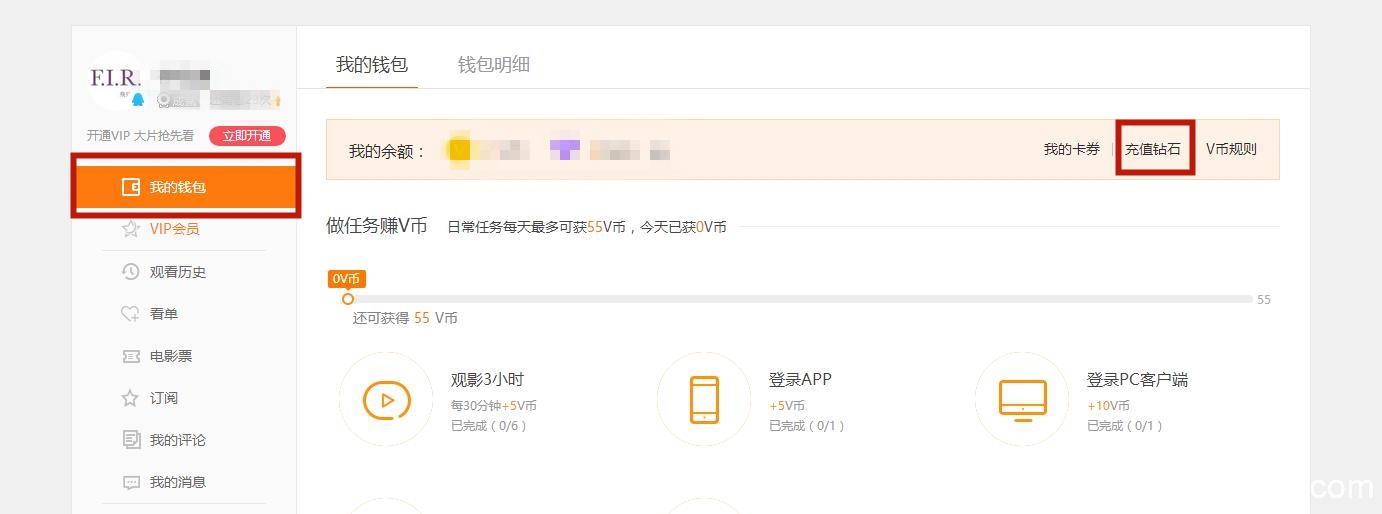This screenshot has height=514, width=1382.
Task: Open V币规则 rules link
Action: [1231, 149]
